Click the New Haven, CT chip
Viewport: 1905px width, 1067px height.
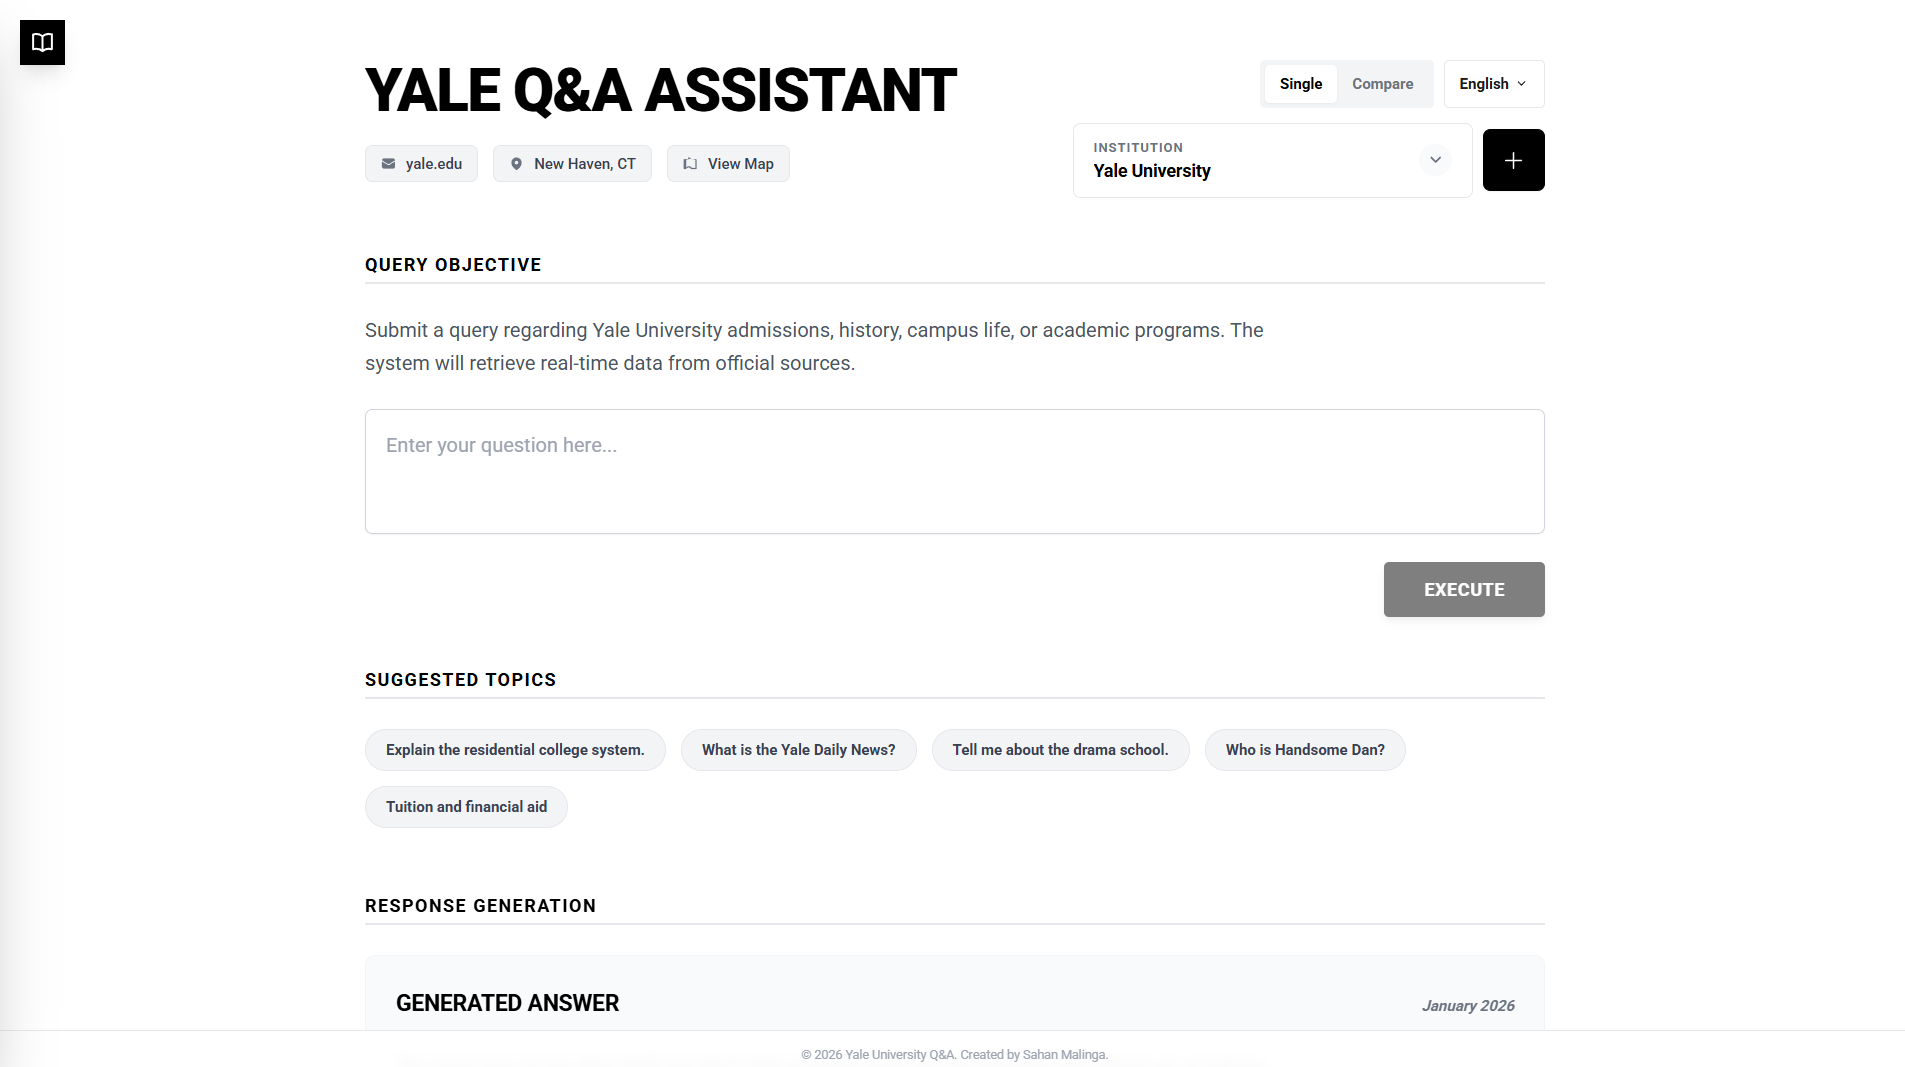(572, 164)
